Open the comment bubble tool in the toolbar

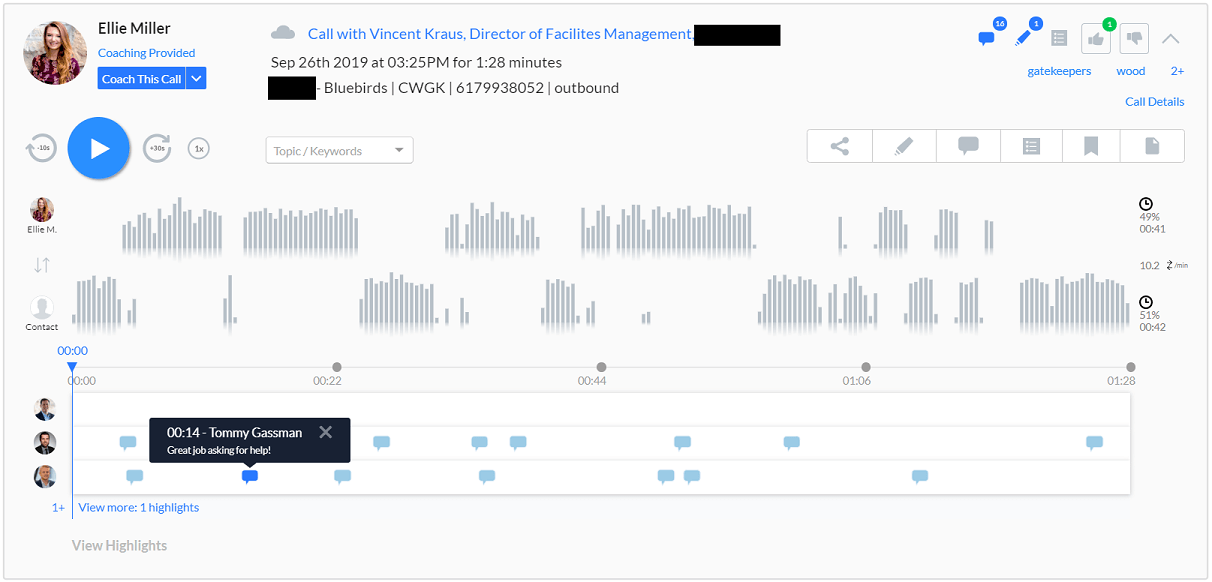pyautogui.click(x=967, y=145)
